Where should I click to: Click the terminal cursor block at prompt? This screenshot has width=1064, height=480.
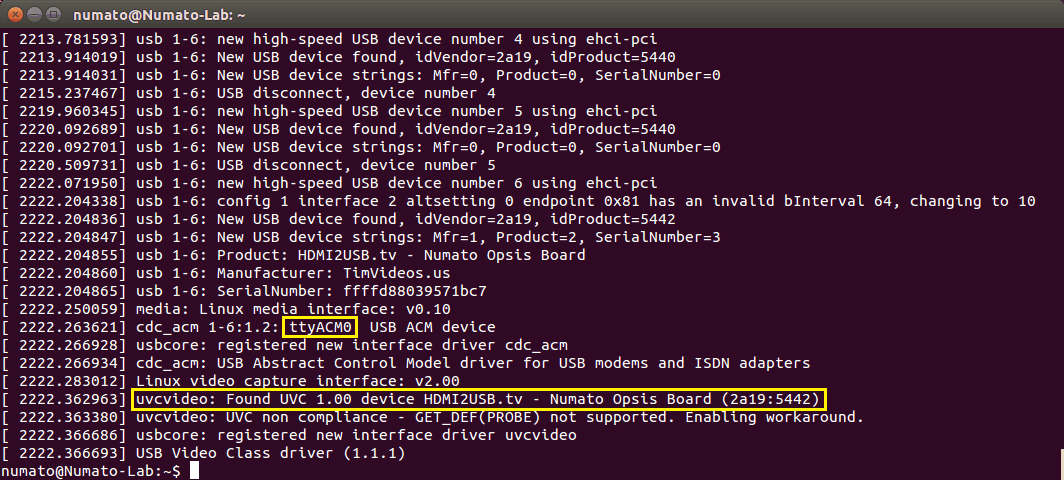point(193,471)
